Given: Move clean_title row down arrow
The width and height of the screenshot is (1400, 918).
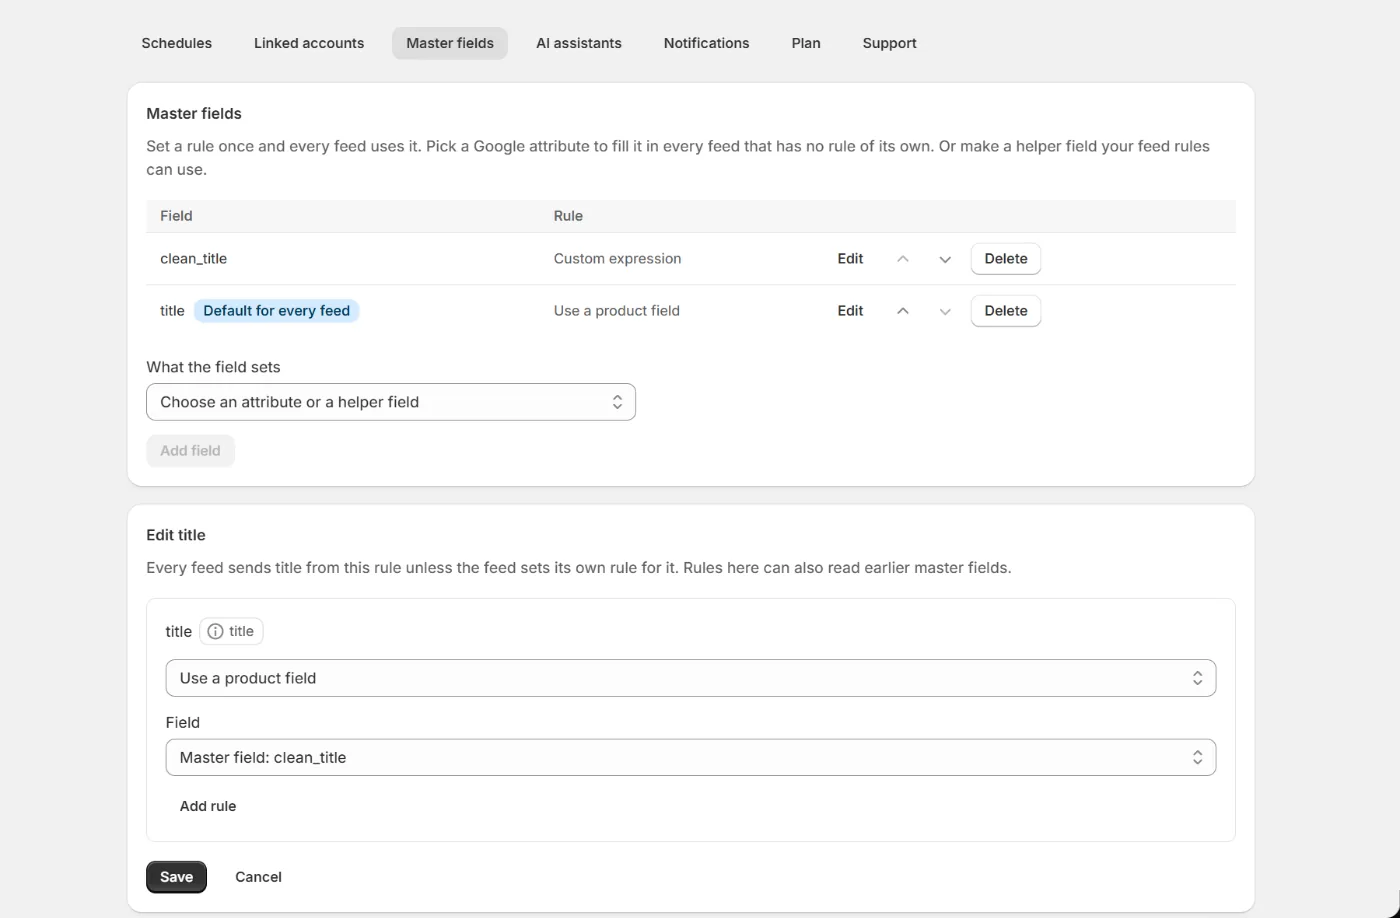Looking at the screenshot, I should click(945, 259).
